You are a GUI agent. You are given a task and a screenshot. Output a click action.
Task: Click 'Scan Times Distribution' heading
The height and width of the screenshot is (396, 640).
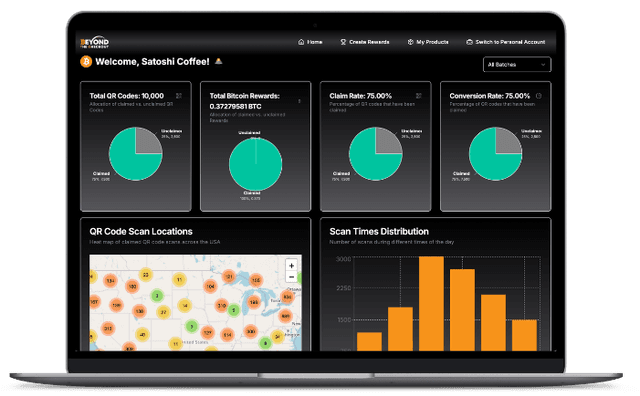click(379, 231)
